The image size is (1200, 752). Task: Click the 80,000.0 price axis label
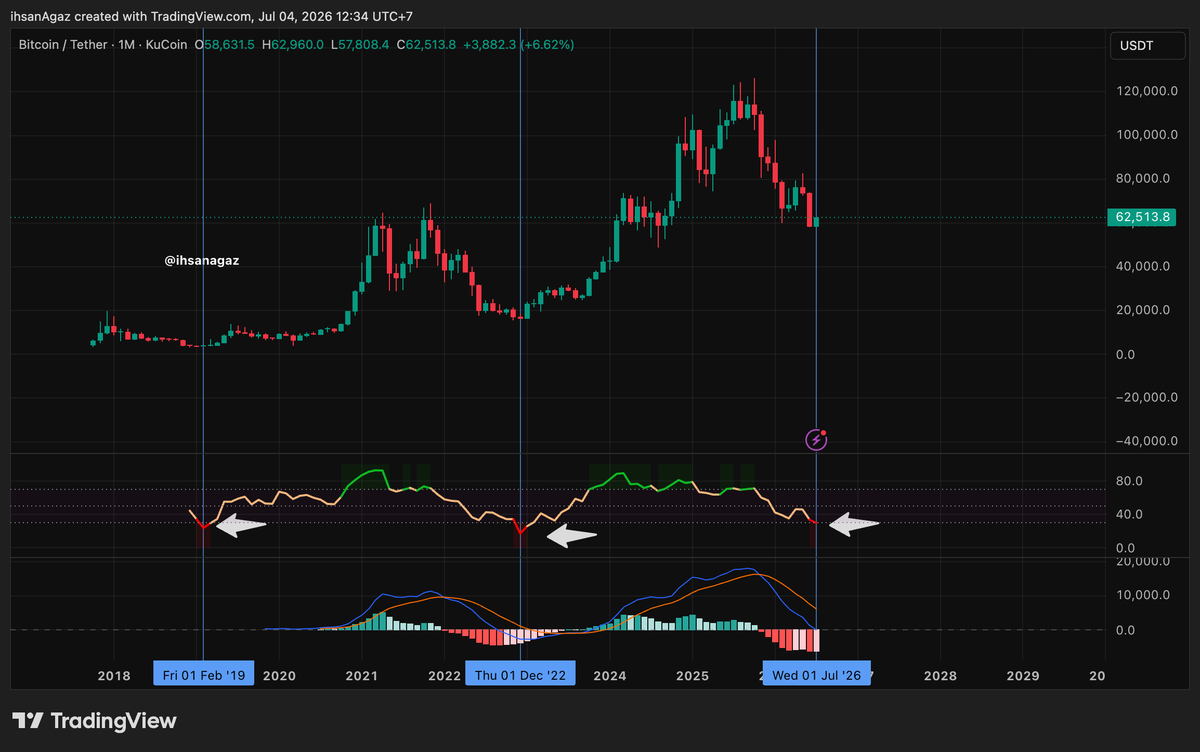pos(1141,179)
